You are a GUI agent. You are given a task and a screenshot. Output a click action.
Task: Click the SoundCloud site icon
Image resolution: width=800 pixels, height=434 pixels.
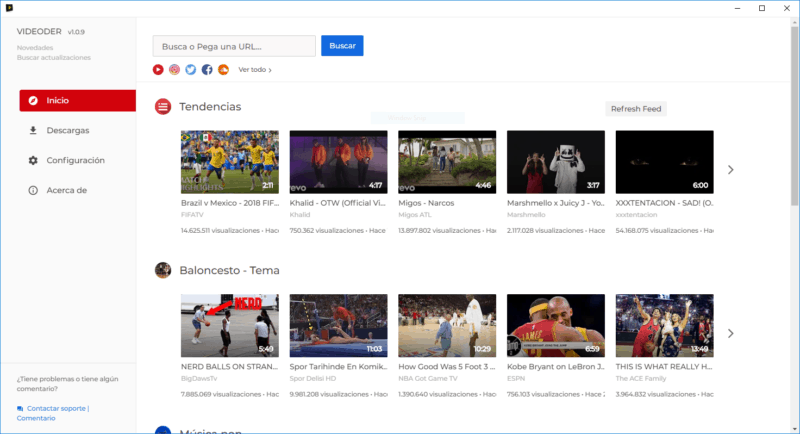click(x=223, y=70)
